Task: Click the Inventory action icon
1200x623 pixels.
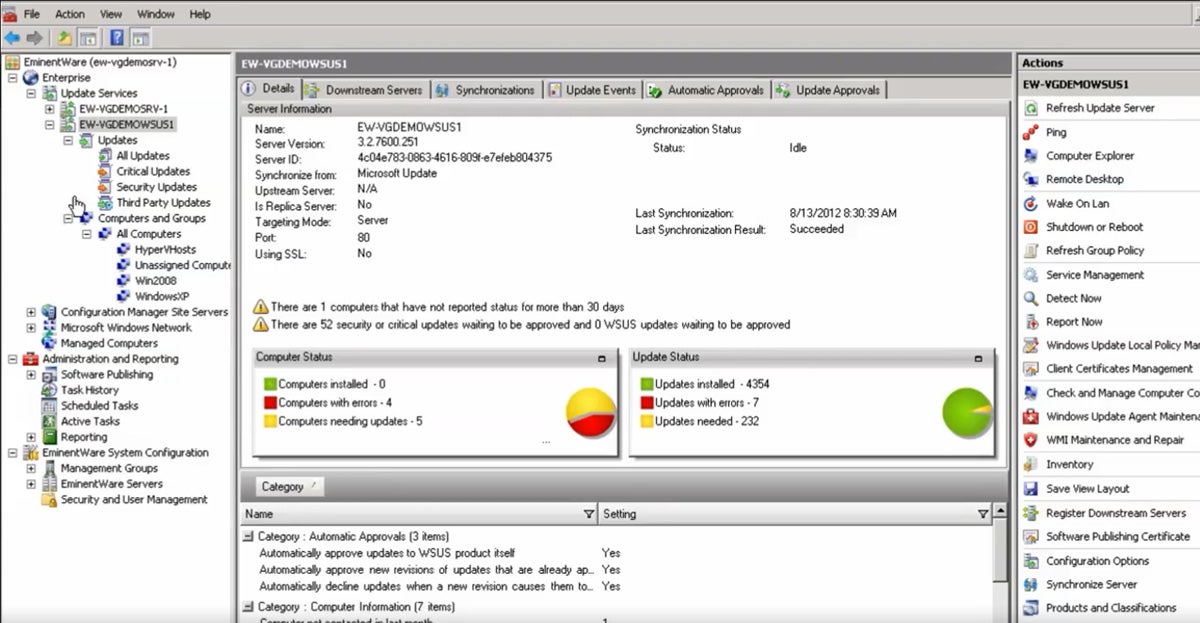Action: (1030, 464)
